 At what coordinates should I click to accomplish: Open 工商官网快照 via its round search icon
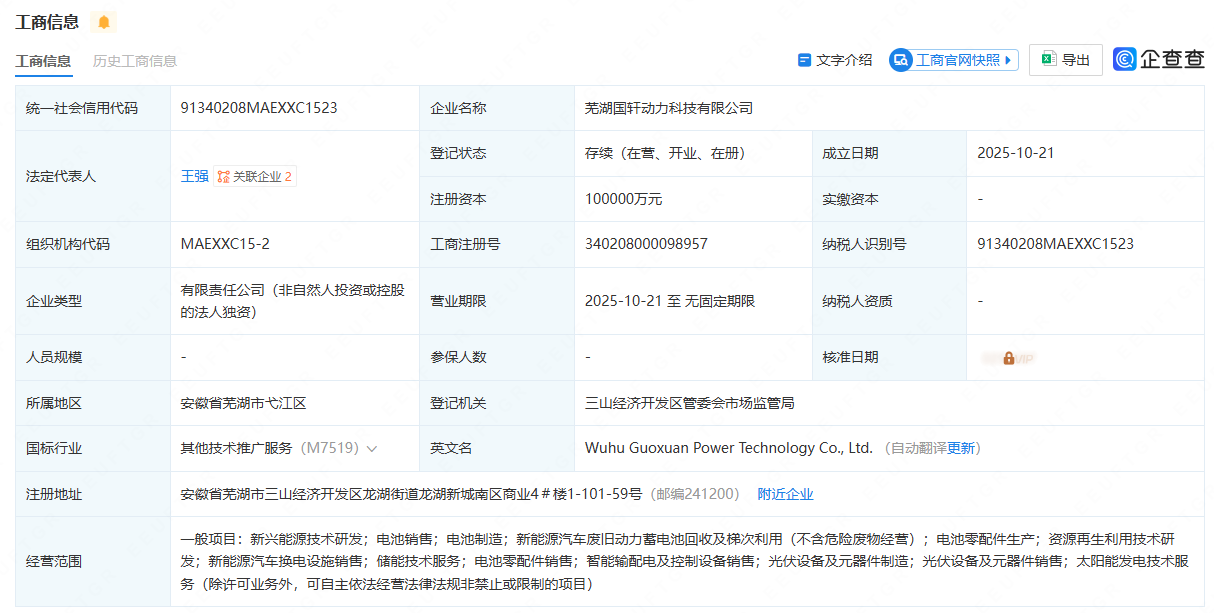901,60
